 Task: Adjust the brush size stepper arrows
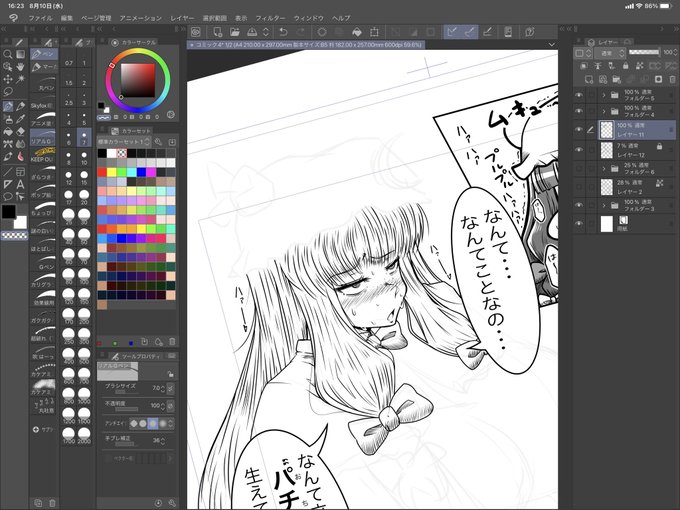pos(163,389)
